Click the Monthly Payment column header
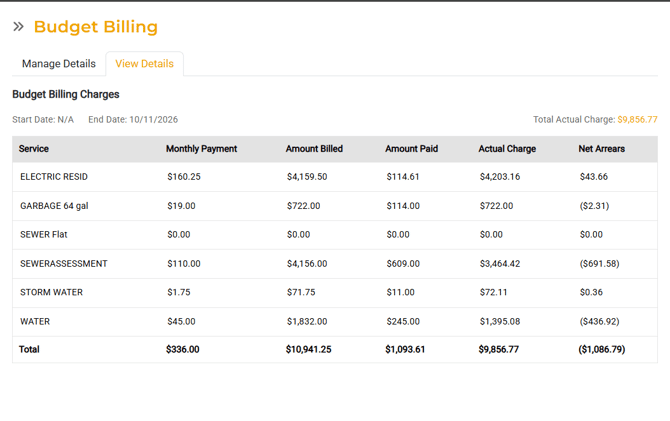Image resolution: width=670 pixels, height=421 pixels. 201,149
